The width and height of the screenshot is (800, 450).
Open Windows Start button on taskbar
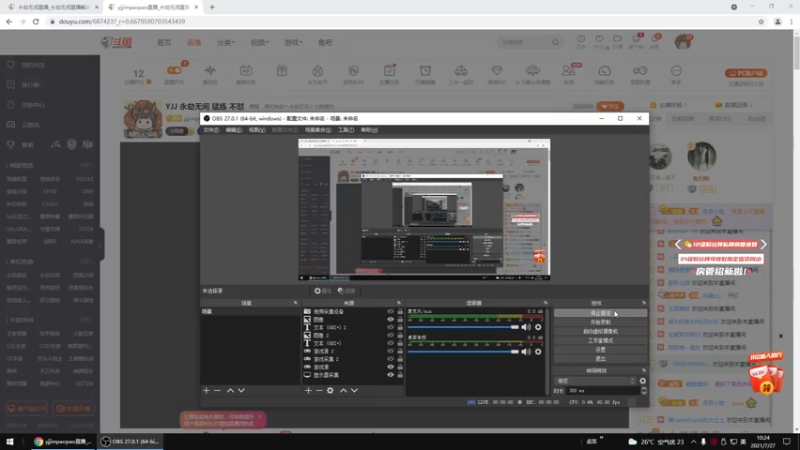pos(10,441)
